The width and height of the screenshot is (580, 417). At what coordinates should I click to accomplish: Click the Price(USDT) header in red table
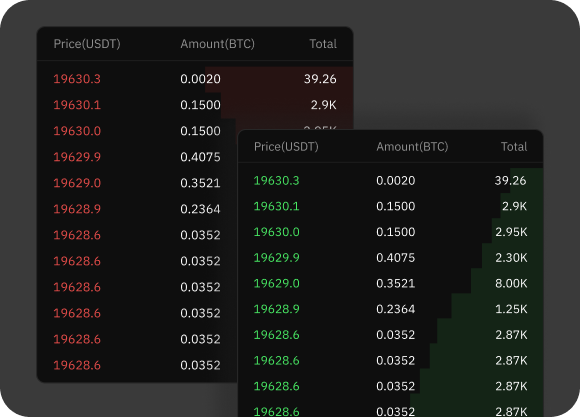click(x=87, y=44)
